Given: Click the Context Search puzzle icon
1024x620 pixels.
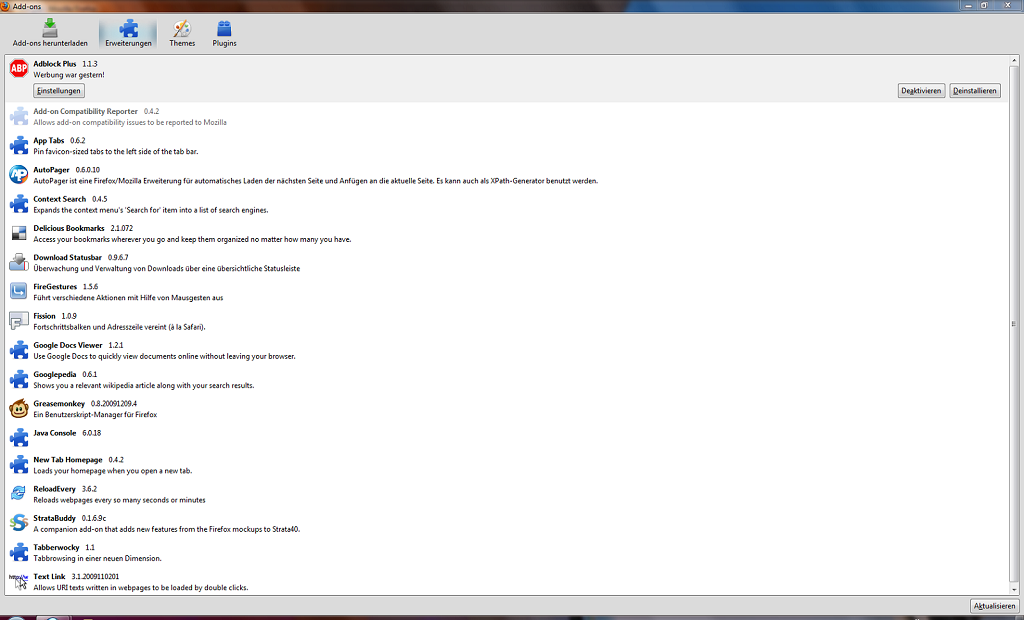Looking at the screenshot, I should click(x=19, y=204).
